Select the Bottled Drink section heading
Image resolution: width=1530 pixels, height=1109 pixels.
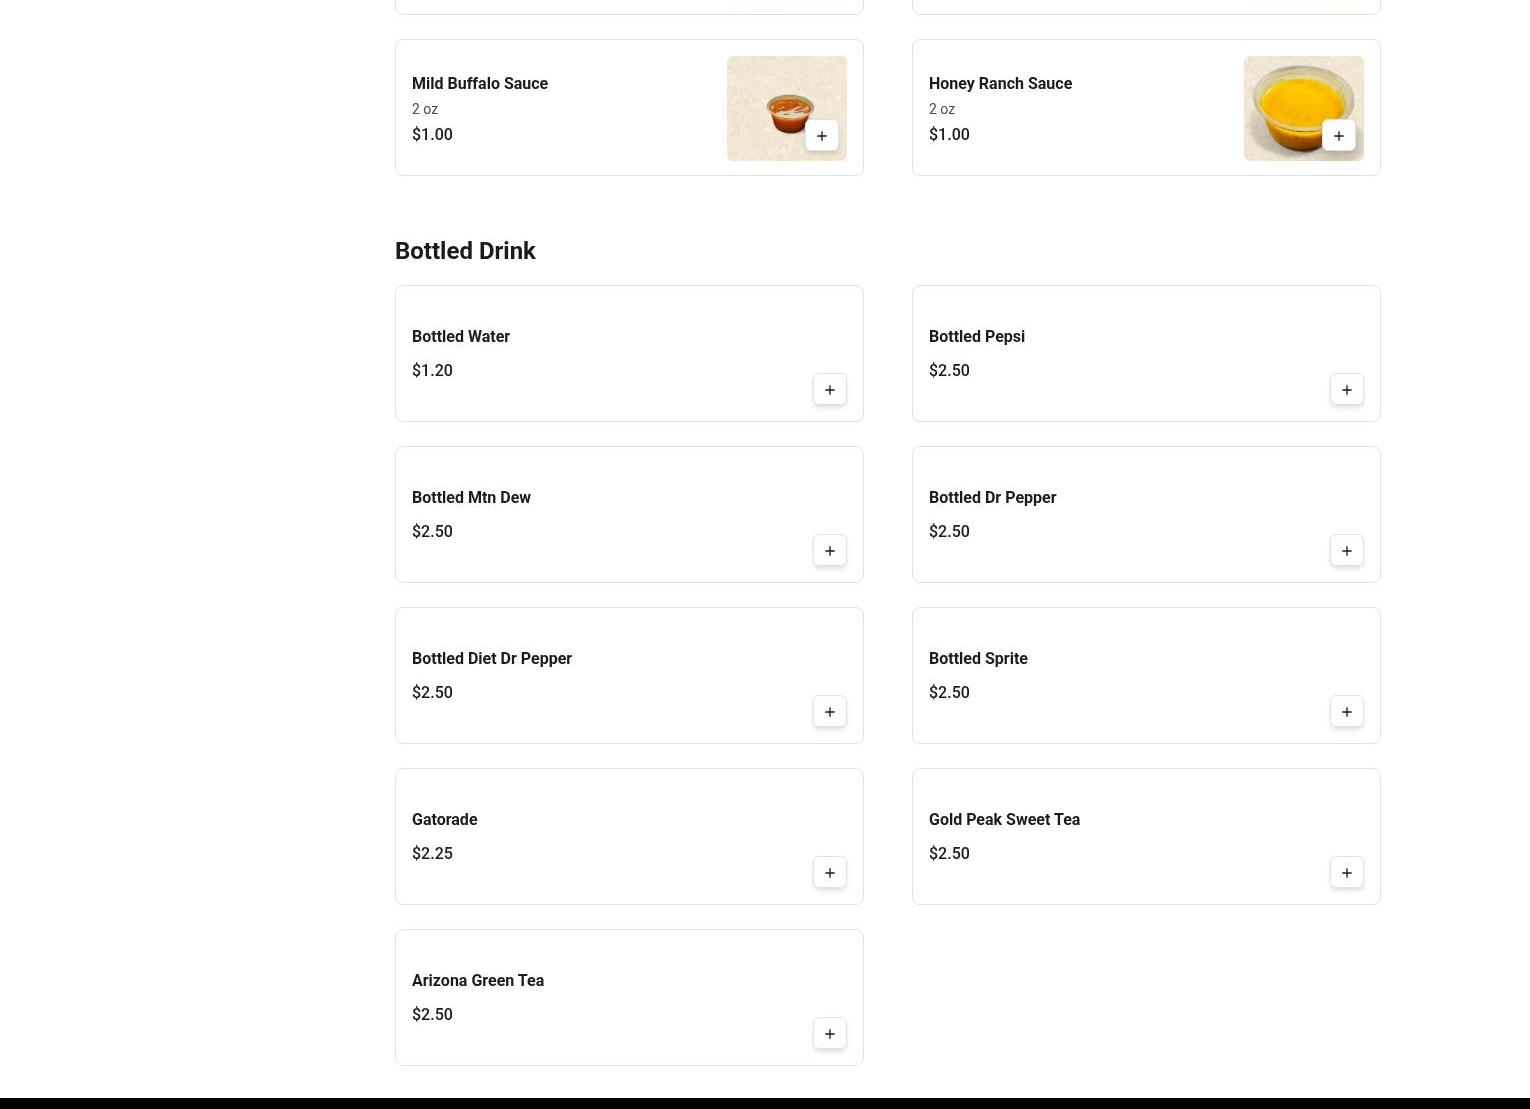465,251
